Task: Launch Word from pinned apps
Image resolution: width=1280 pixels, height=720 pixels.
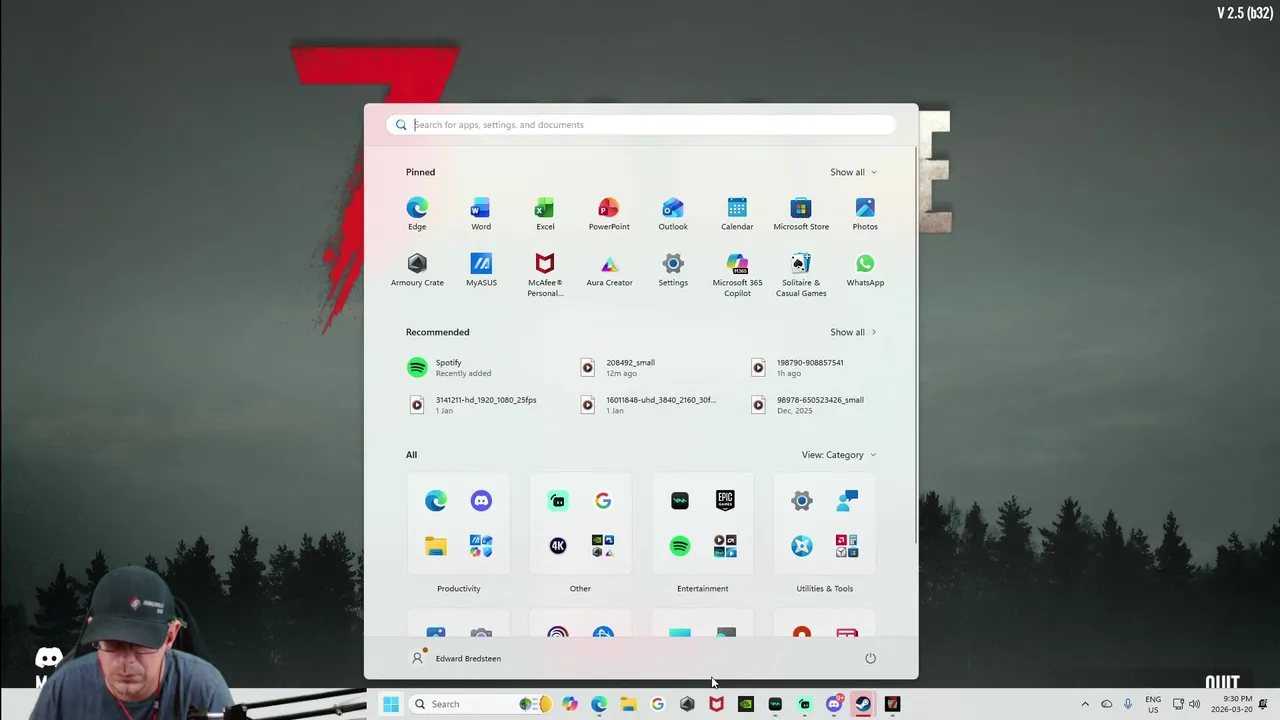Action: pyautogui.click(x=481, y=213)
